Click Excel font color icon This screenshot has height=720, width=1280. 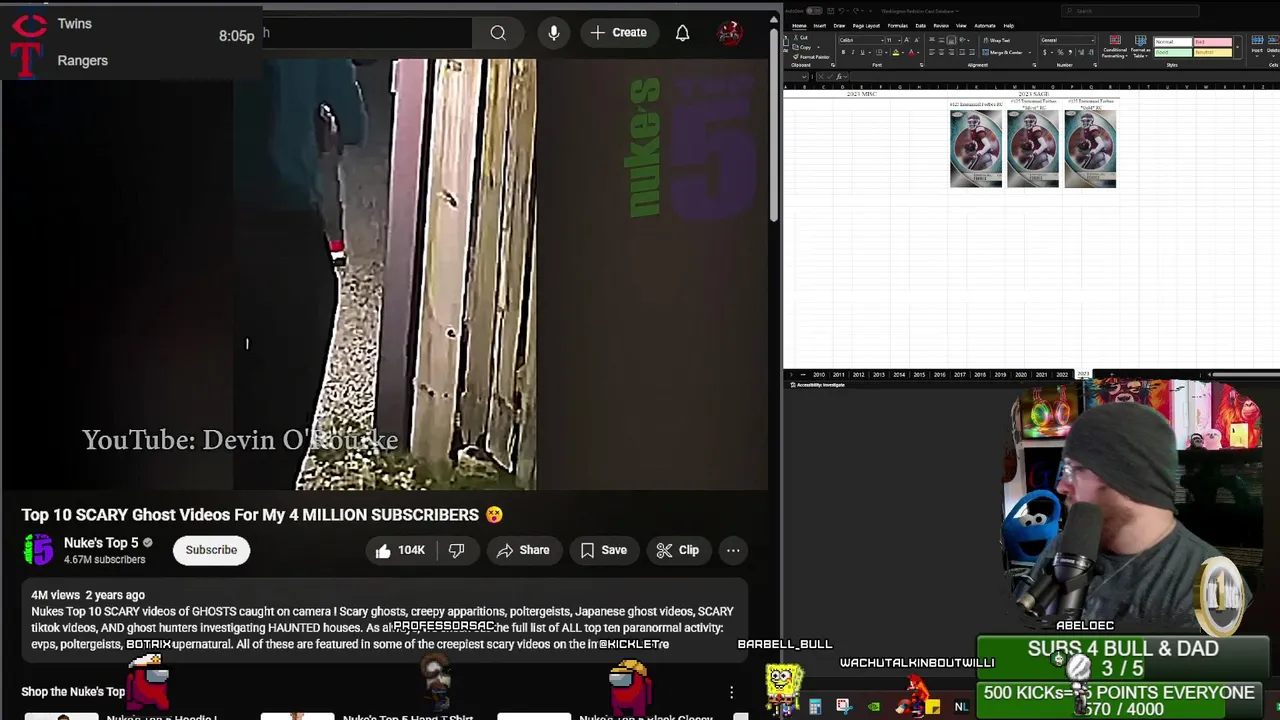(912, 52)
